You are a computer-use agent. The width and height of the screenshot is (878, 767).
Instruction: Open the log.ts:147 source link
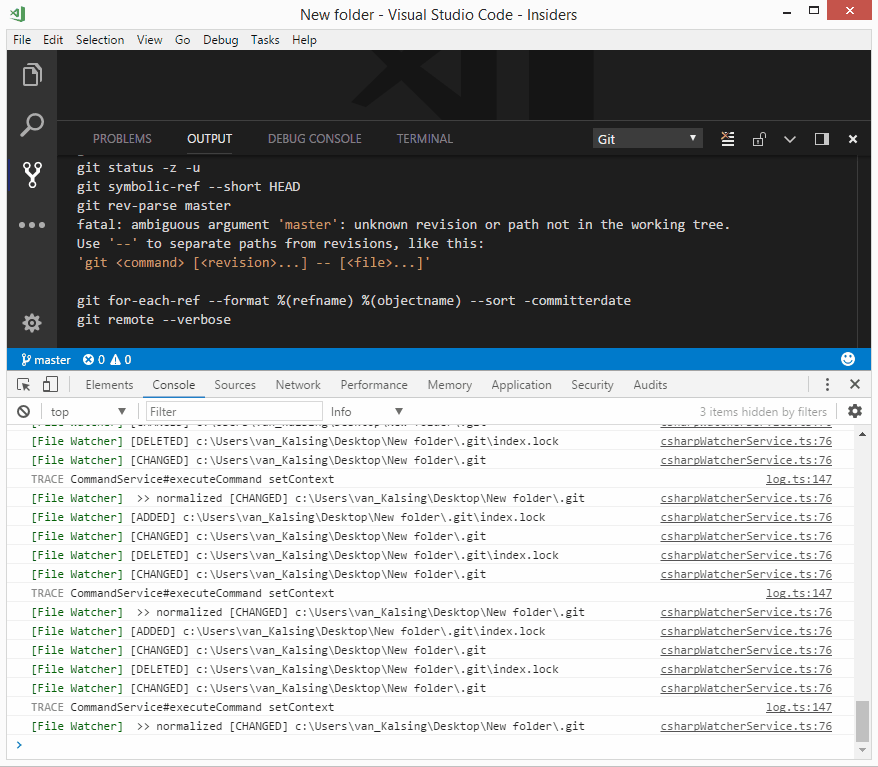798,479
